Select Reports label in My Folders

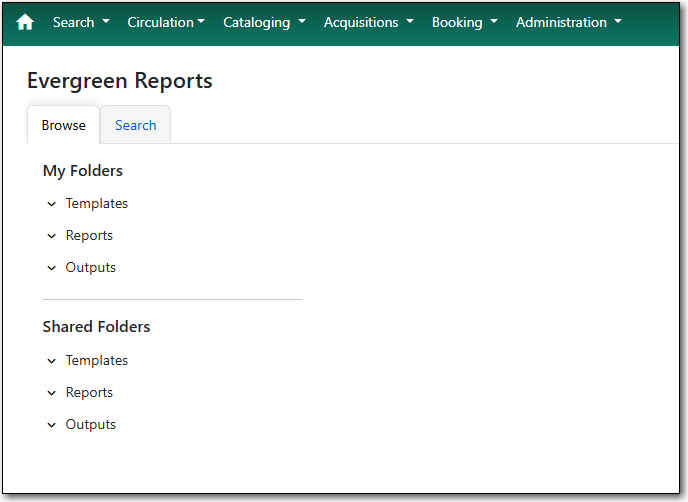(89, 236)
